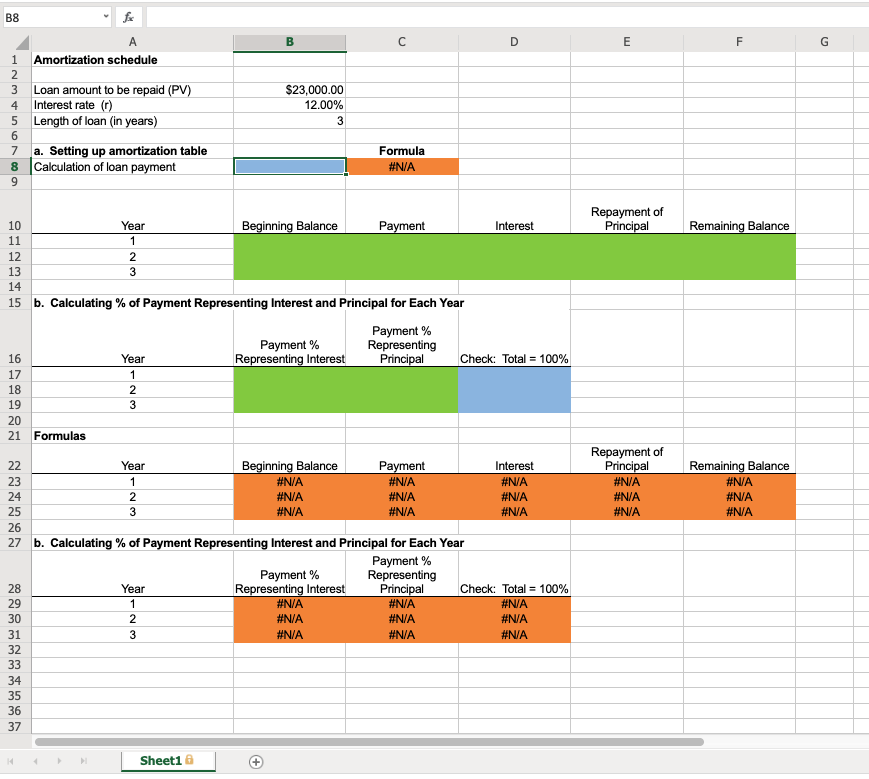Click the $23,000.00 loan amount cell
The image size is (869, 779).
coord(290,90)
